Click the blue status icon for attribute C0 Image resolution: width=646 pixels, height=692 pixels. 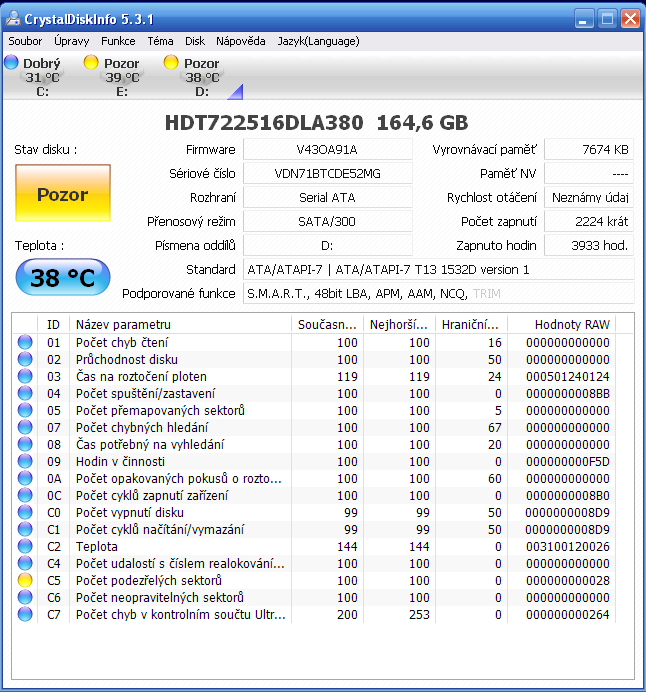click(x=25, y=512)
